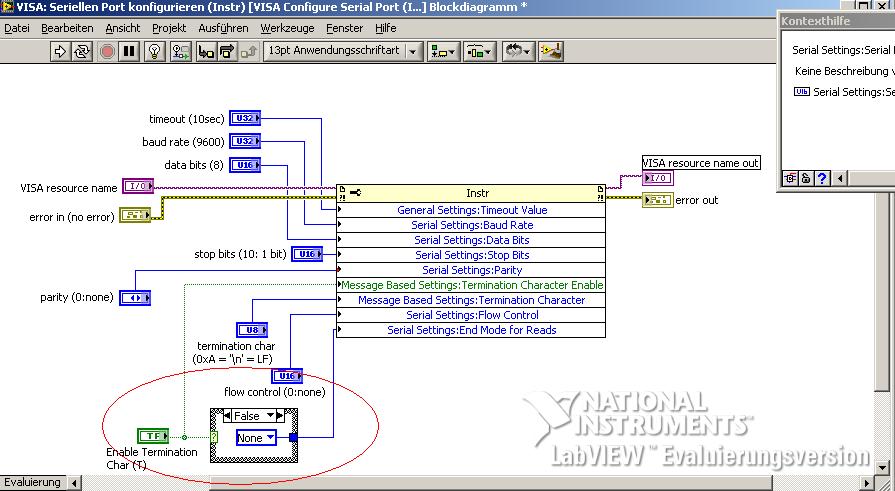Image resolution: width=895 pixels, height=491 pixels.
Task: Open the Ausführen menu
Action: pyautogui.click(x=223, y=28)
